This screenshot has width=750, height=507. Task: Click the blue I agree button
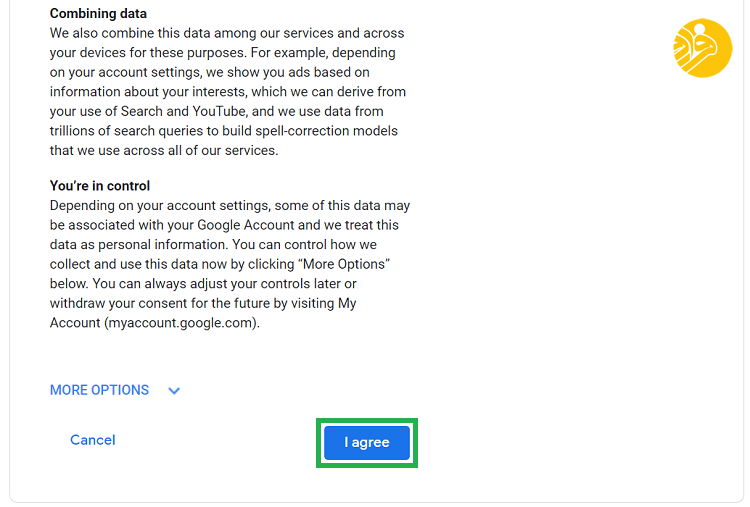(367, 442)
